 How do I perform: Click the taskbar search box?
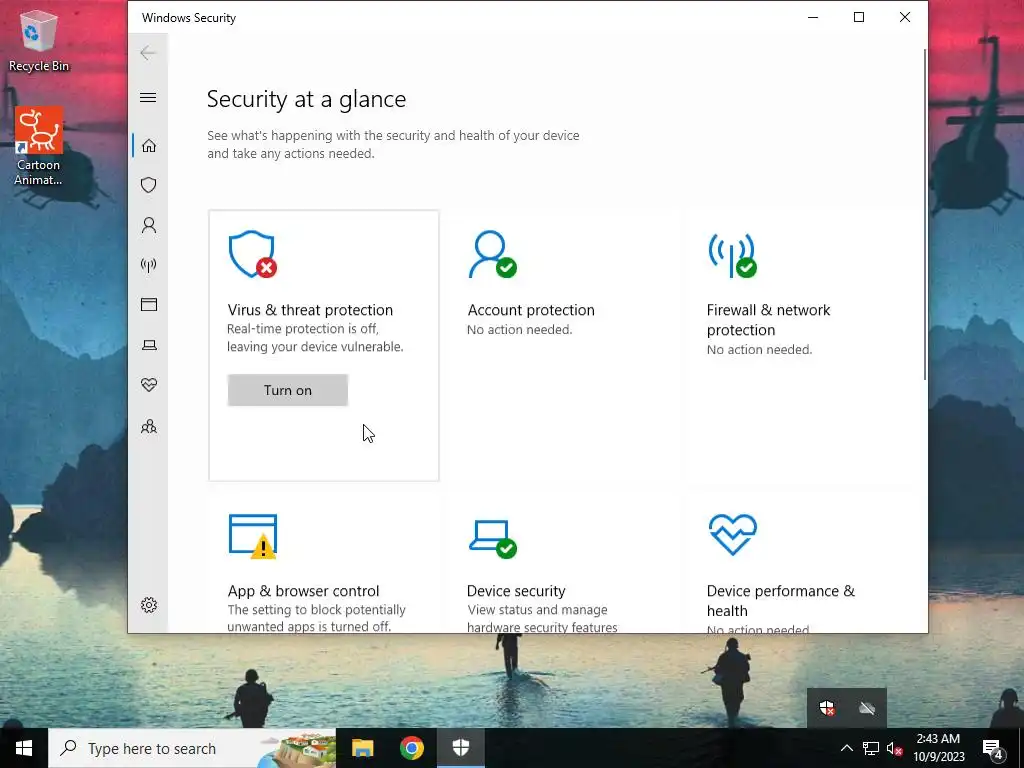point(192,748)
